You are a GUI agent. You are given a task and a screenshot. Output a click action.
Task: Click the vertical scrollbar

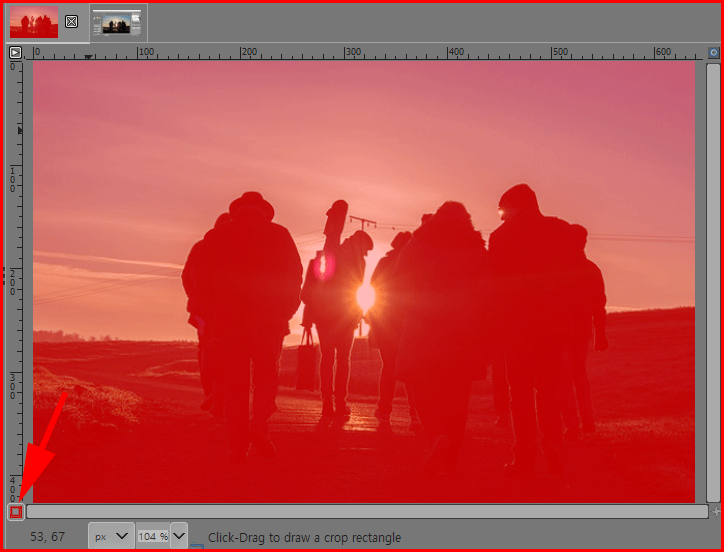coord(713,283)
